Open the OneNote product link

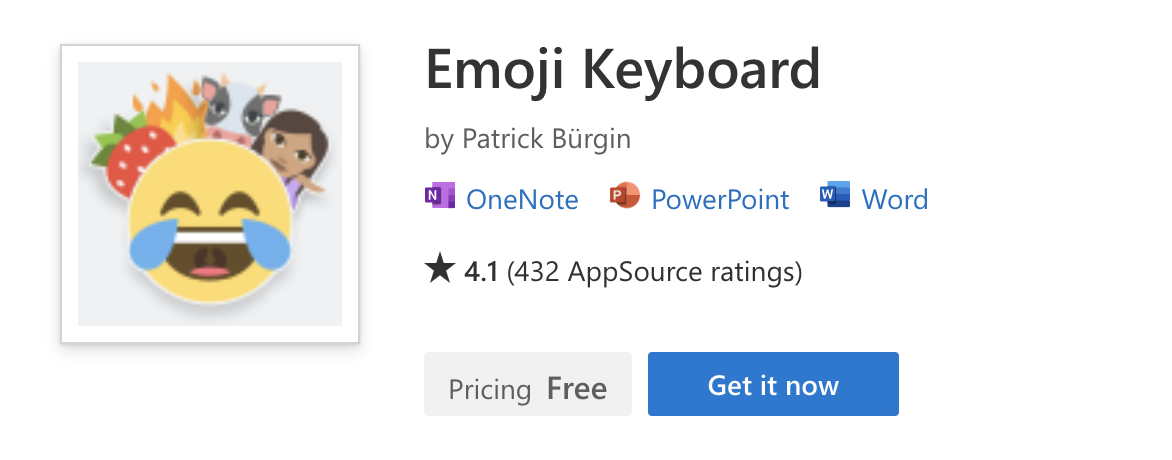522,200
